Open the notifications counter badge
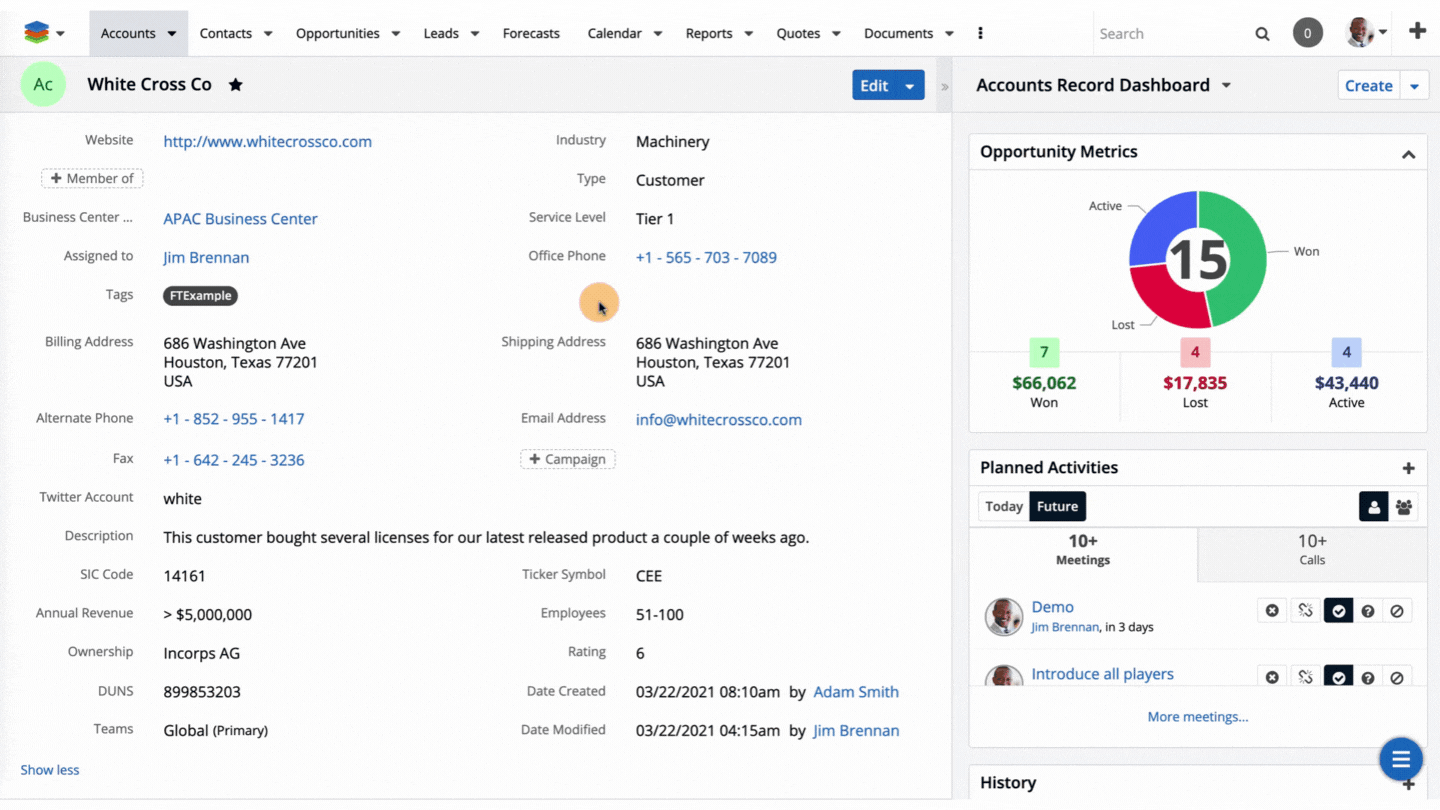 (1307, 33)
